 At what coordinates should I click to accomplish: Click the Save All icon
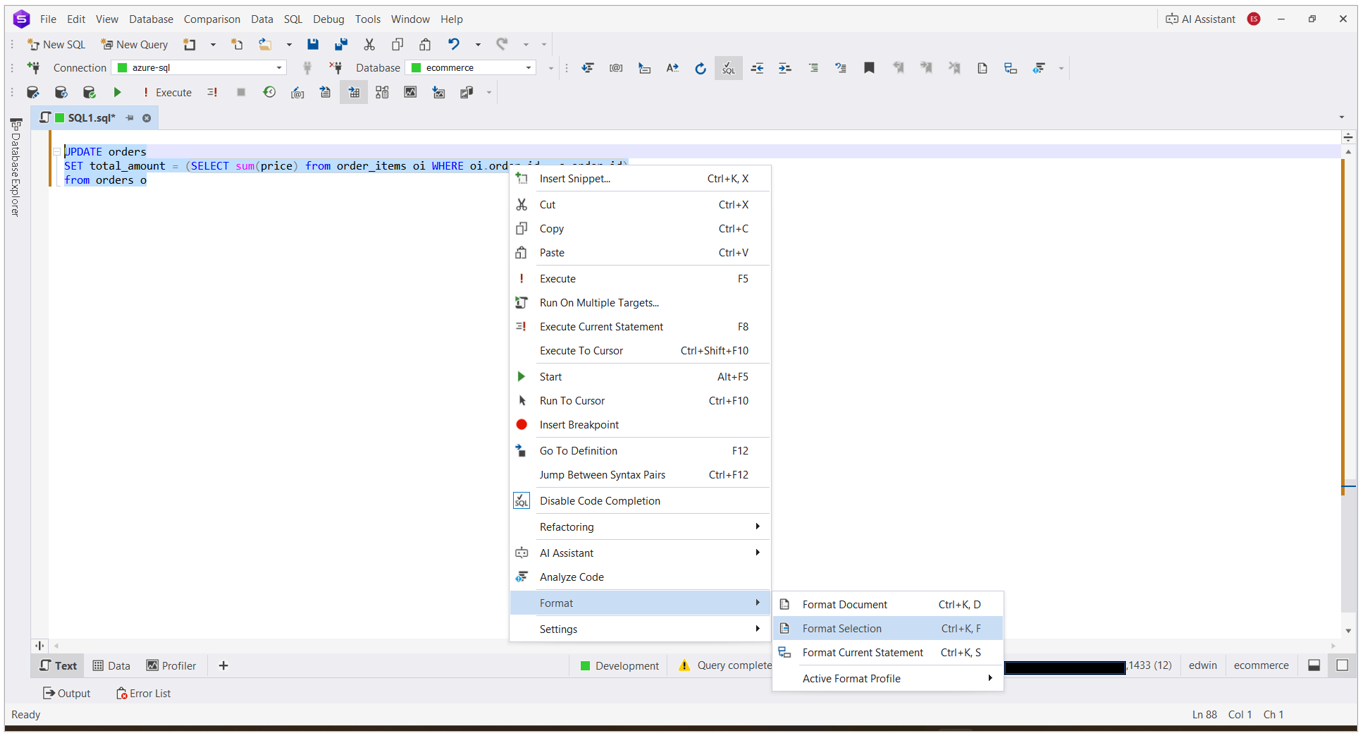tap(341, 44)
